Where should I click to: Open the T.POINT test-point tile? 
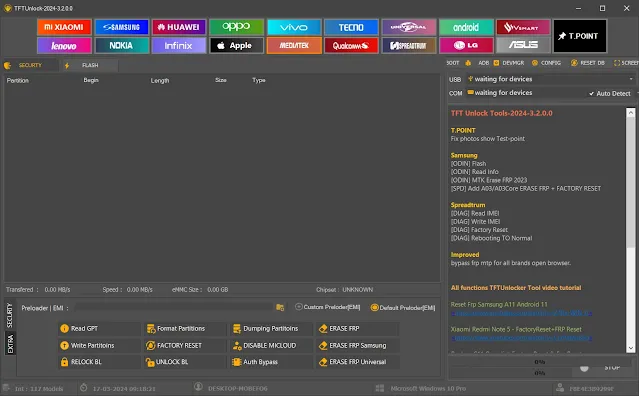click(x=580, y=36)
